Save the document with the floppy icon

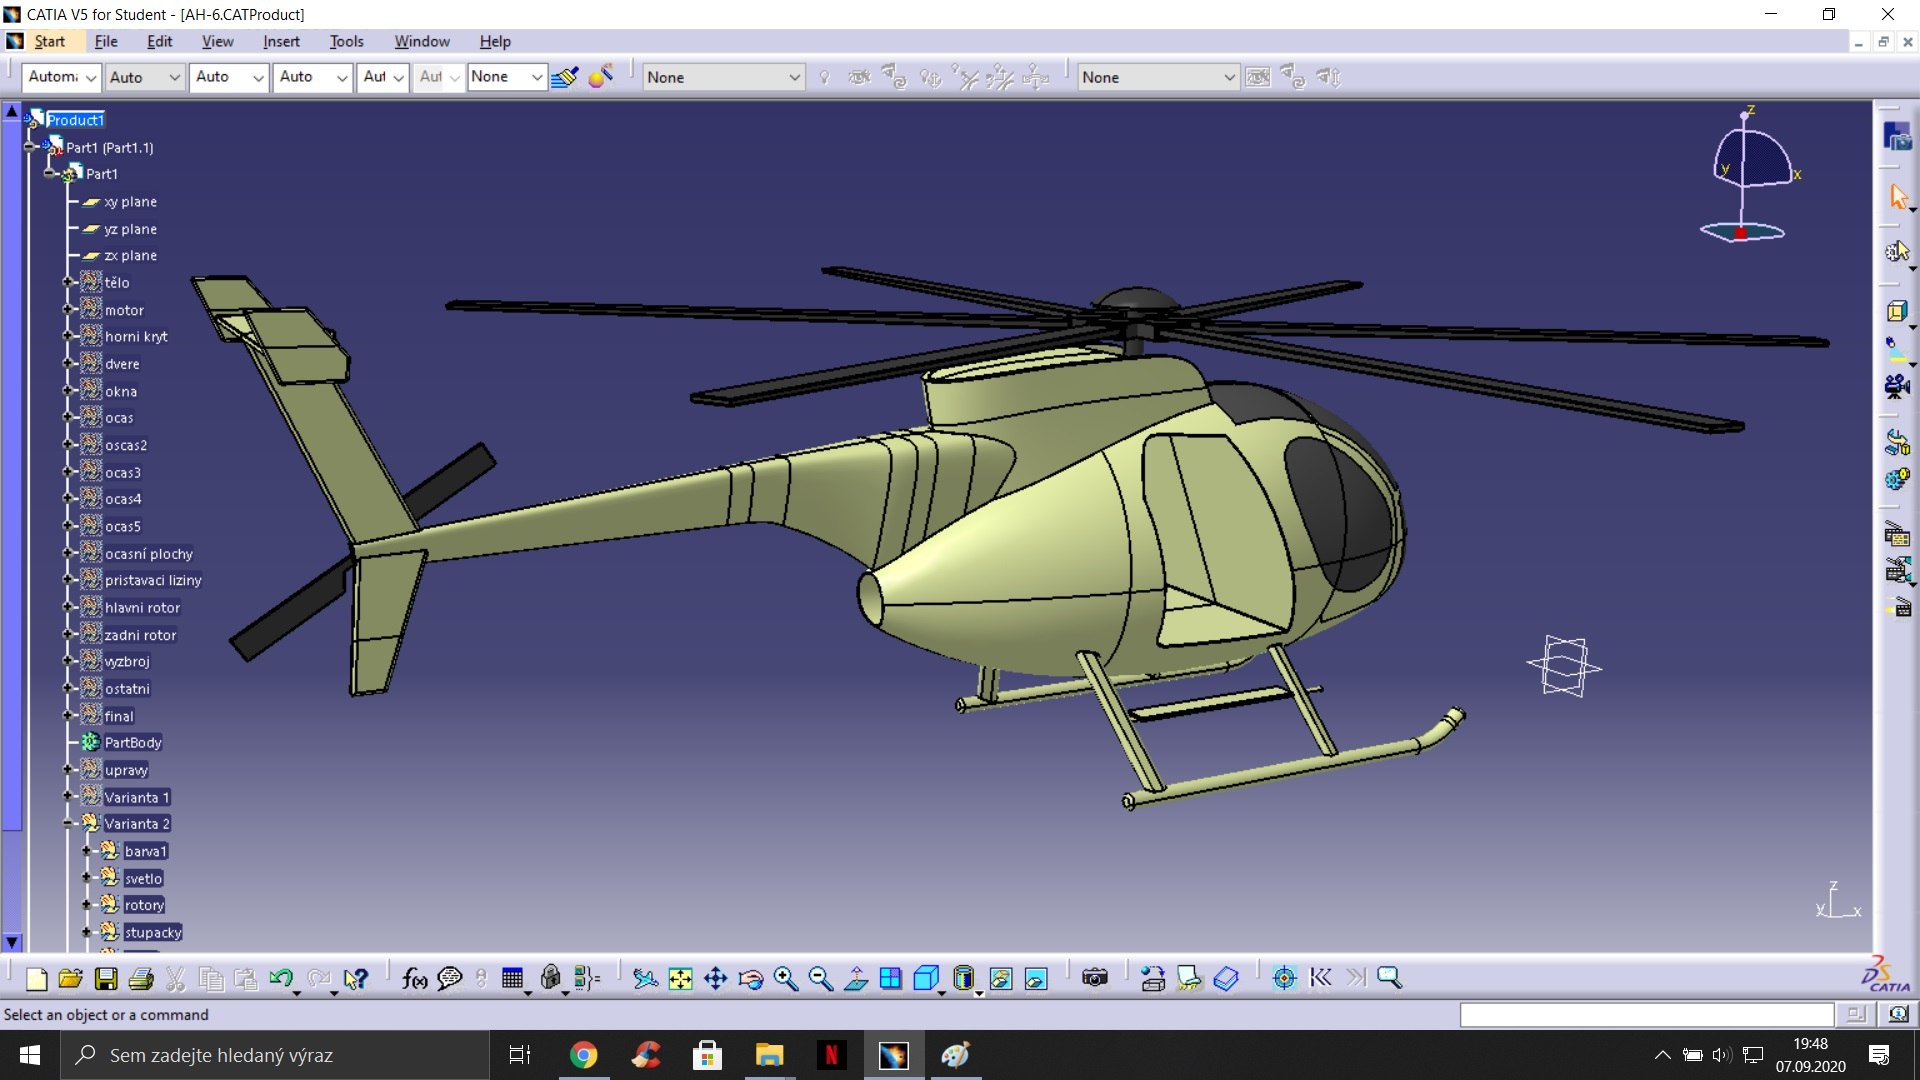[106, 979]
